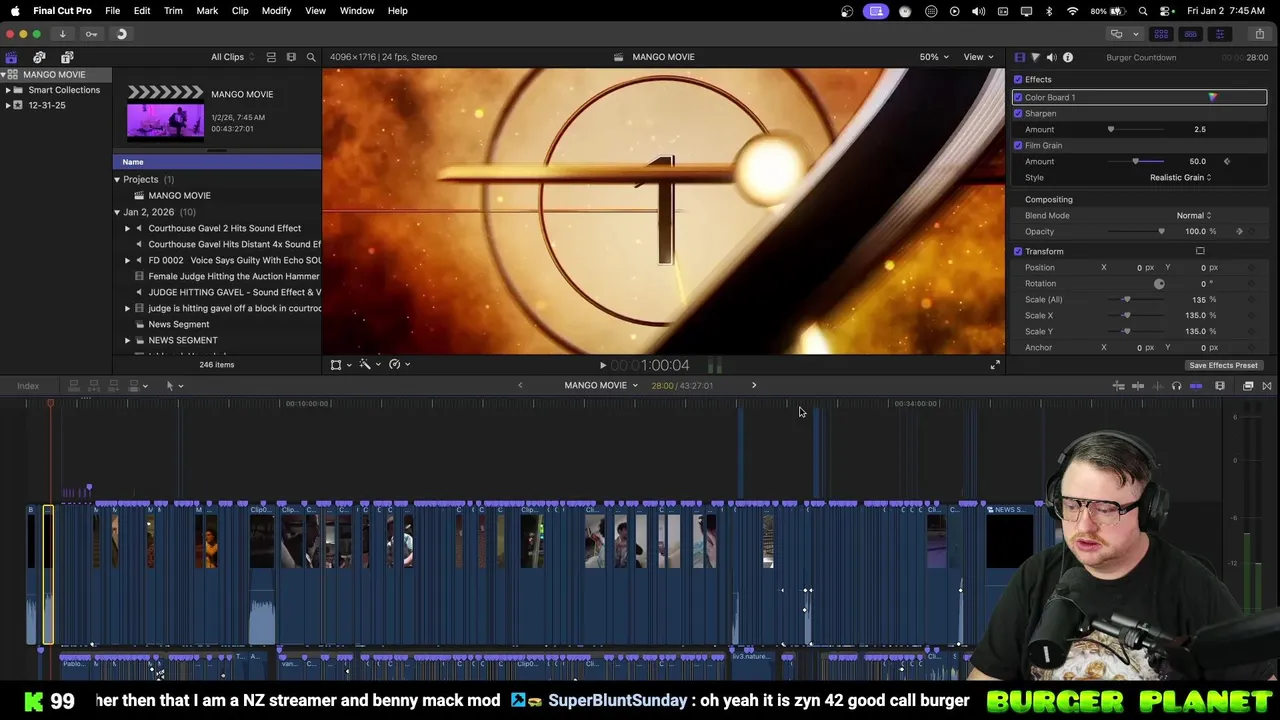Toggle clip appearance and filmstrip options
The width and height of the screenshot is (1280, 720).
coord(291,57)
